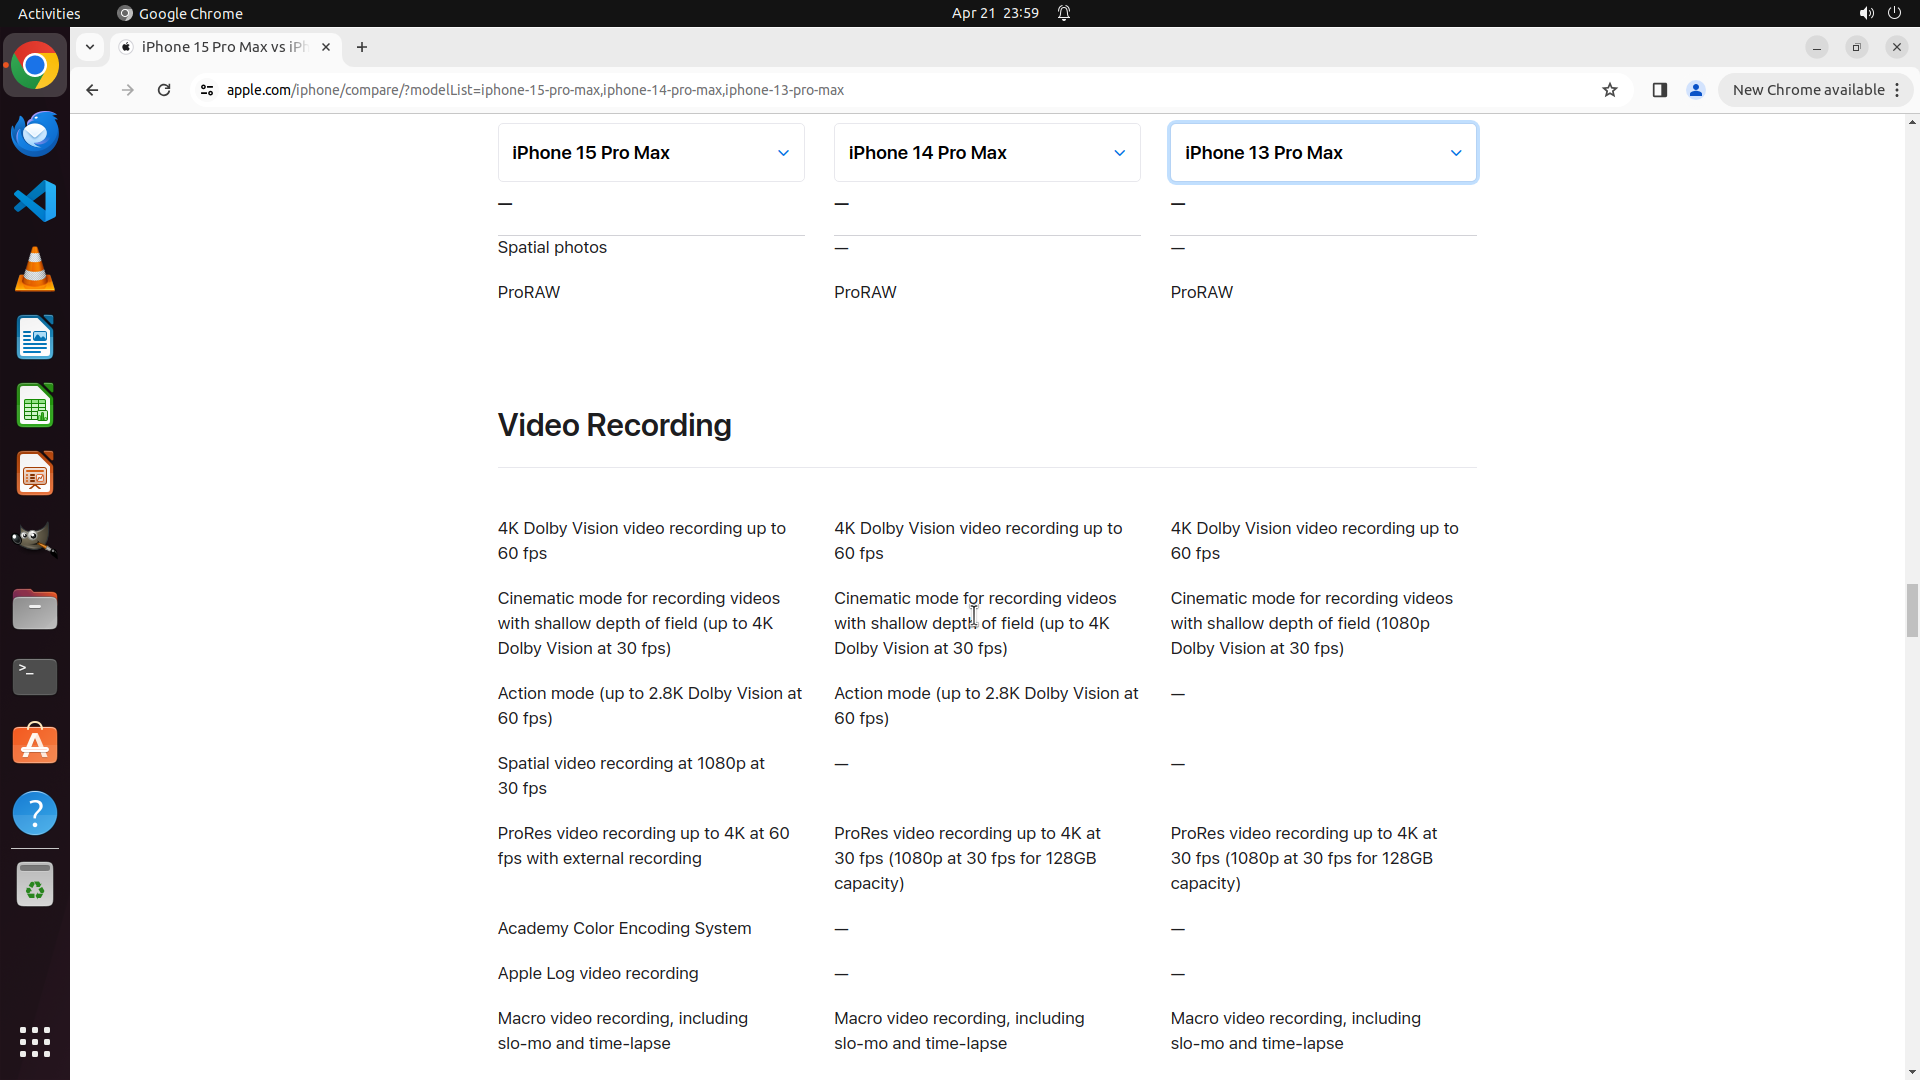
Task: Expand the iPhone 13 Pro Max dropdown
Action: [1323, 153]
